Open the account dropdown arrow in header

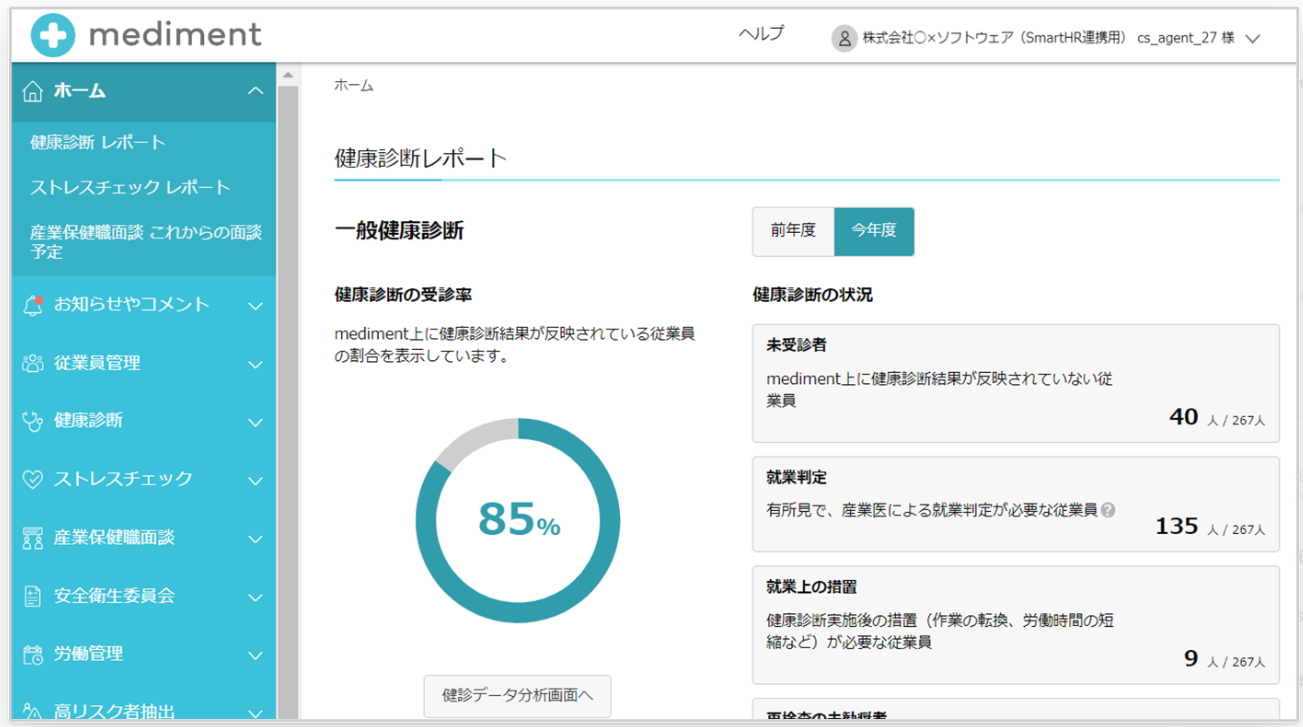point(1252,39)
